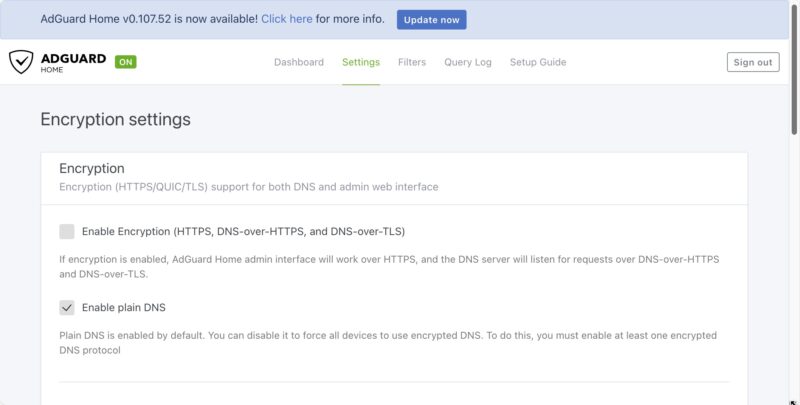Viewport: 800px width, 405px height.
Task: Click the 'Enable plain DNS' label text
Action: point(123,308)
